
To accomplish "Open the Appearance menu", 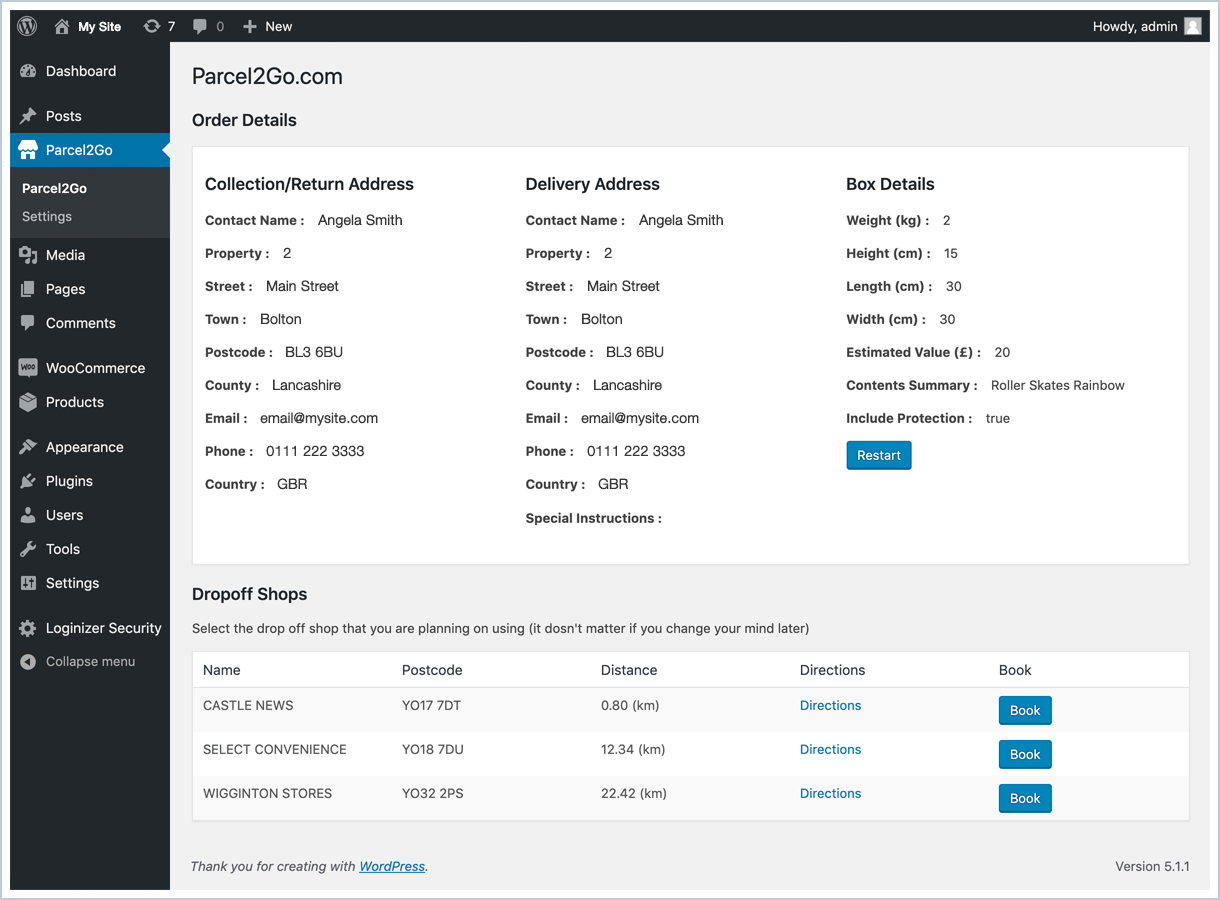I will pos(84,447).
